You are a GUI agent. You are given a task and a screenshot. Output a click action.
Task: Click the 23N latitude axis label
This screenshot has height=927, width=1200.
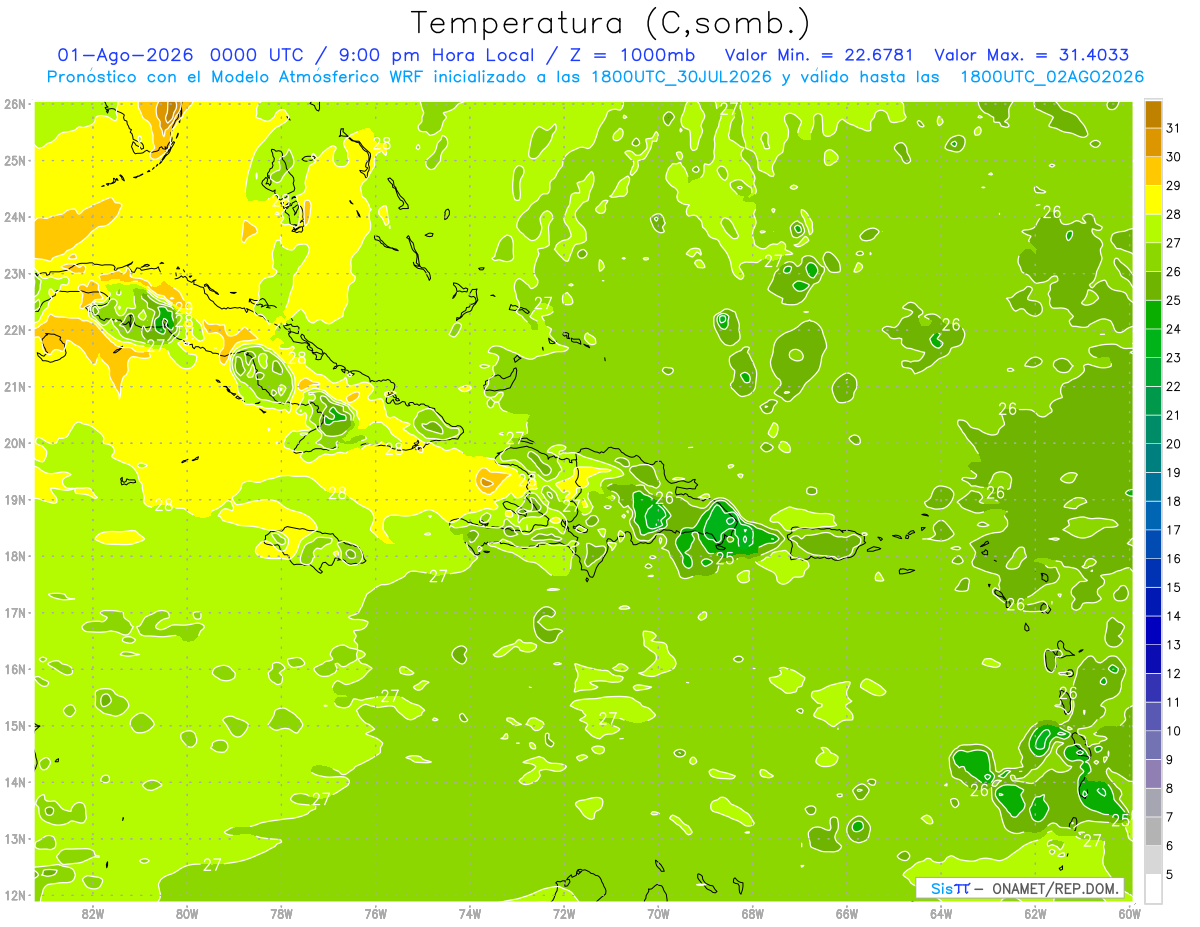coord(15,273)
